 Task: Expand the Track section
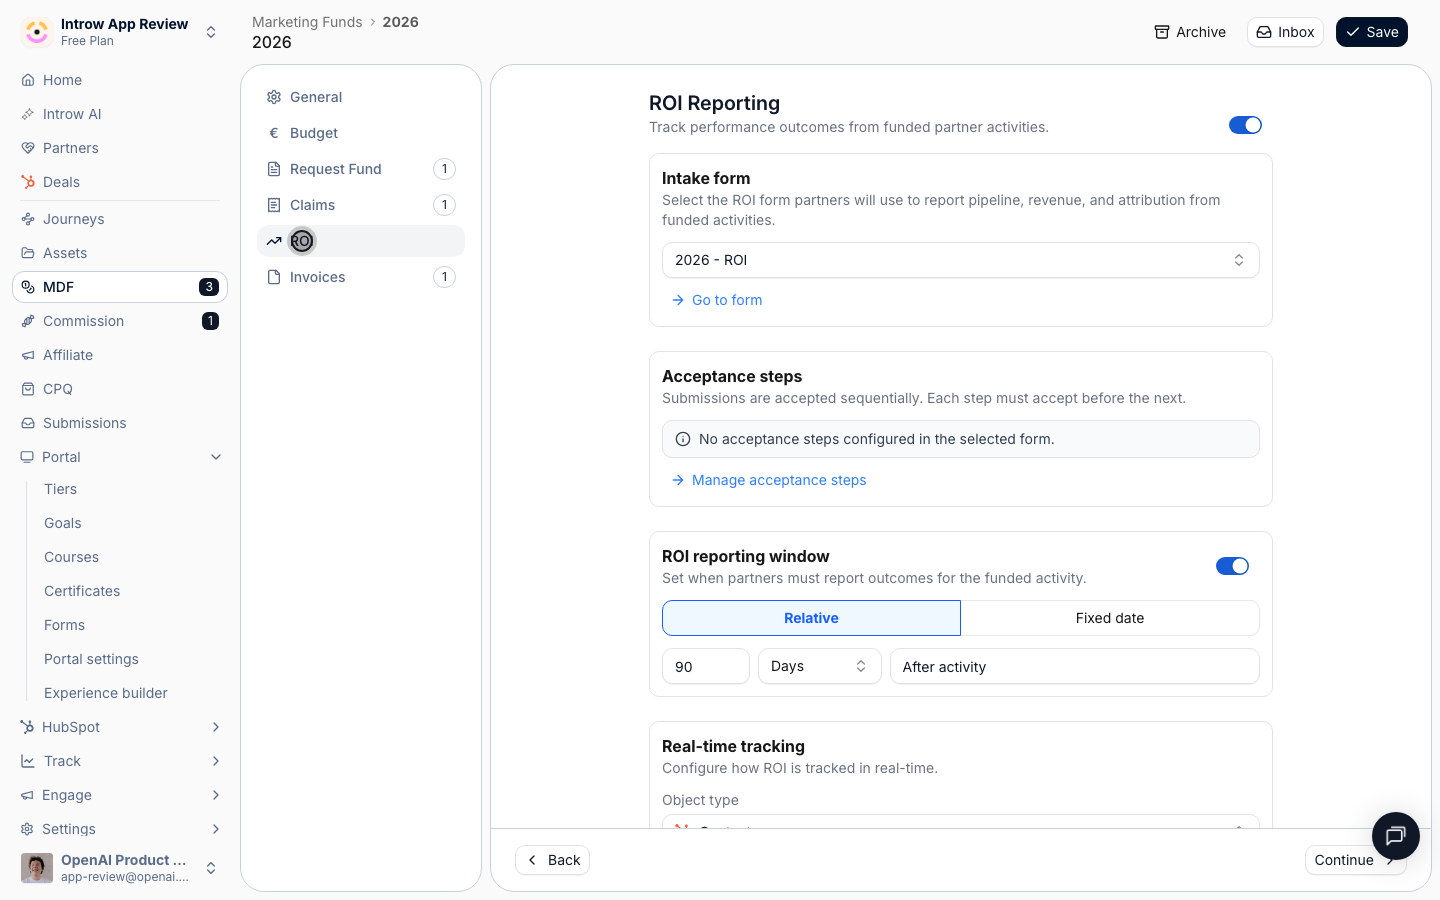(x=216, y=761)
